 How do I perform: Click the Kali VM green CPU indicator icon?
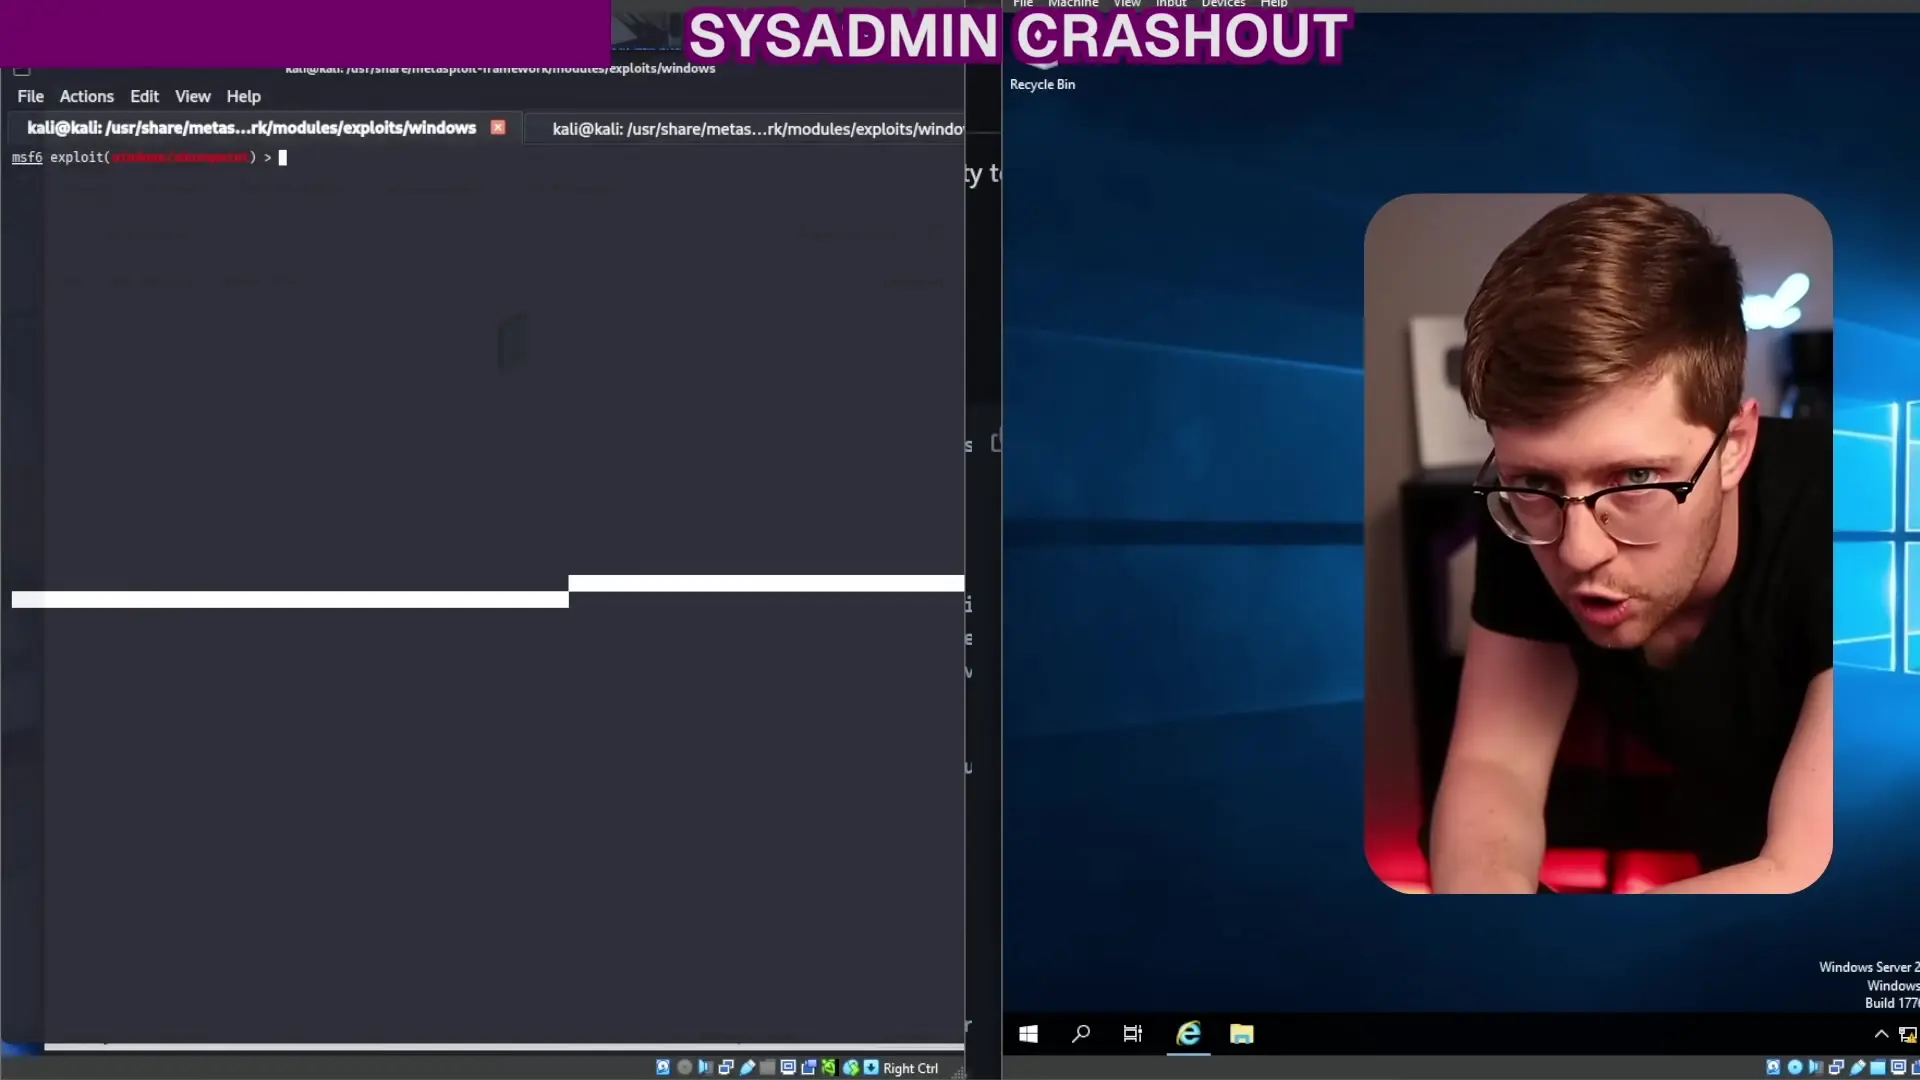[830, 1068]
